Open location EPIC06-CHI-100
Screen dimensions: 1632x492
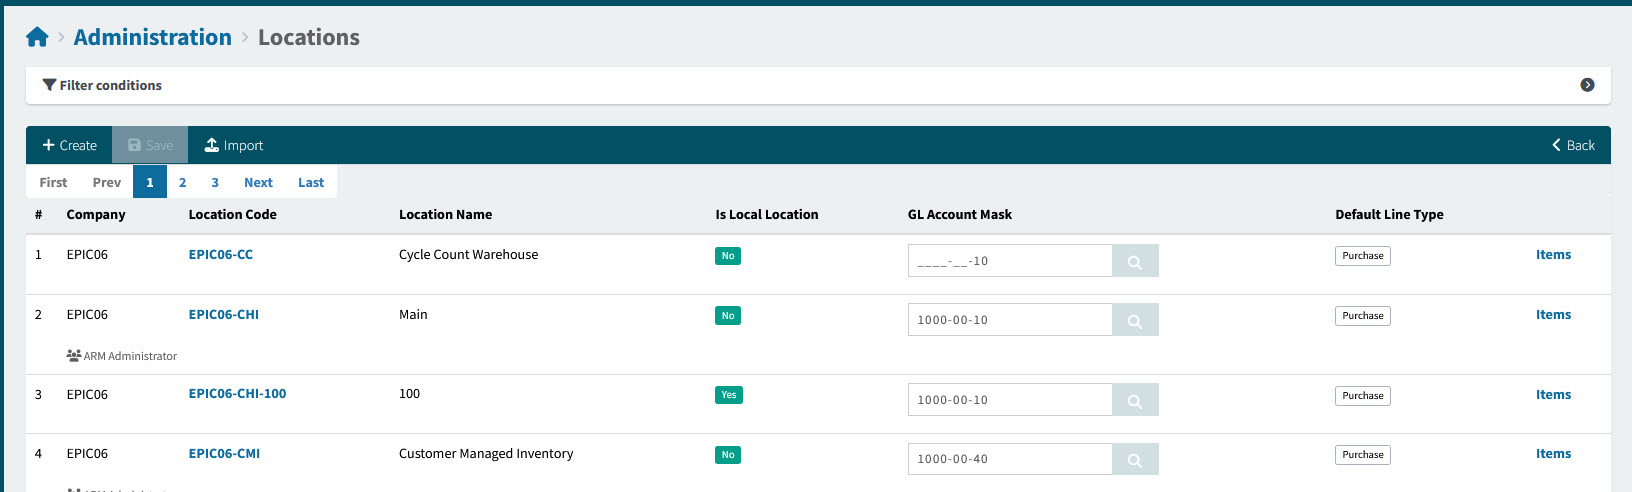pyautogui.click(x=237, y=394)
